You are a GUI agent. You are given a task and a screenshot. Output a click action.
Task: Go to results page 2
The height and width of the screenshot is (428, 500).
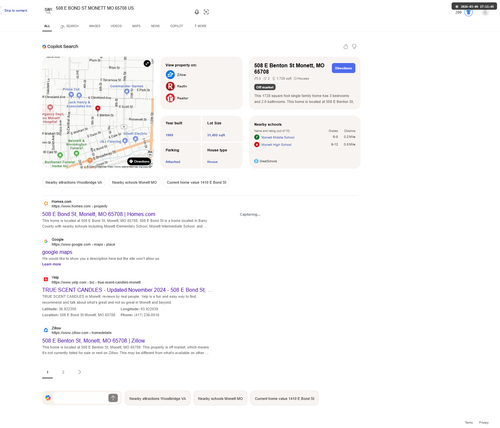[x=63, y=372]
